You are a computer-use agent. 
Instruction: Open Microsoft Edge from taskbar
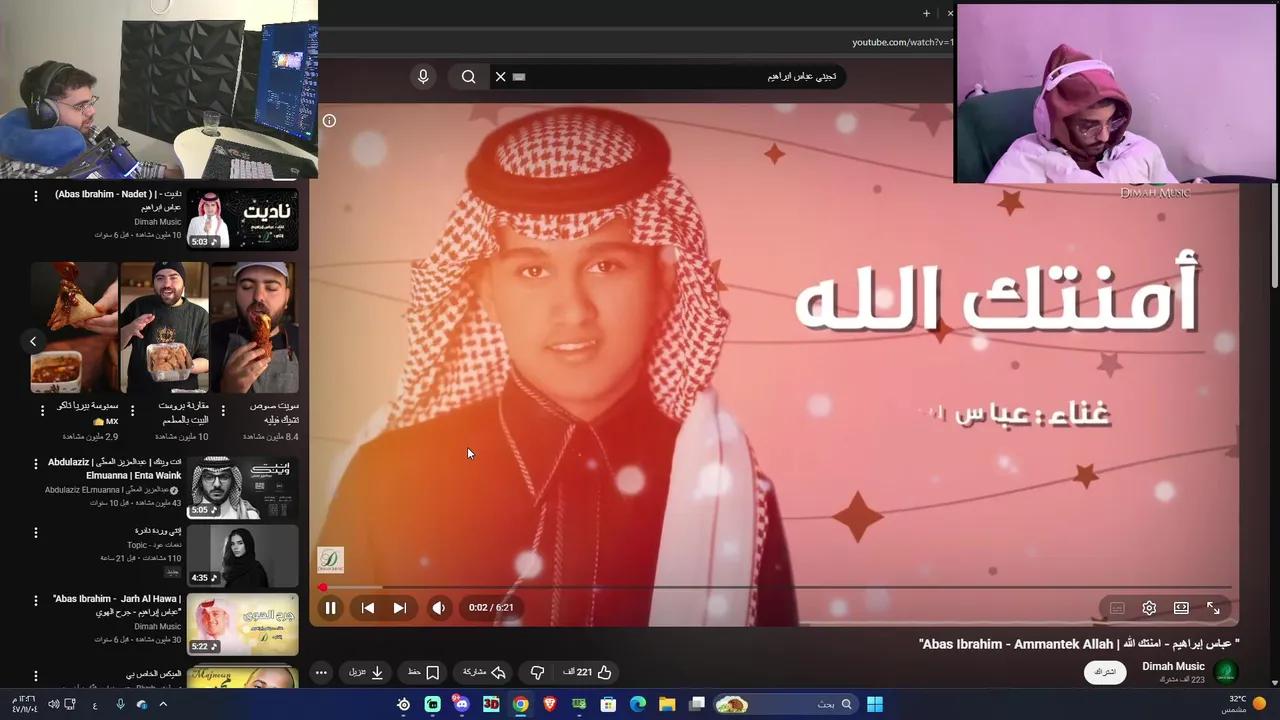[x=637, y=704]
